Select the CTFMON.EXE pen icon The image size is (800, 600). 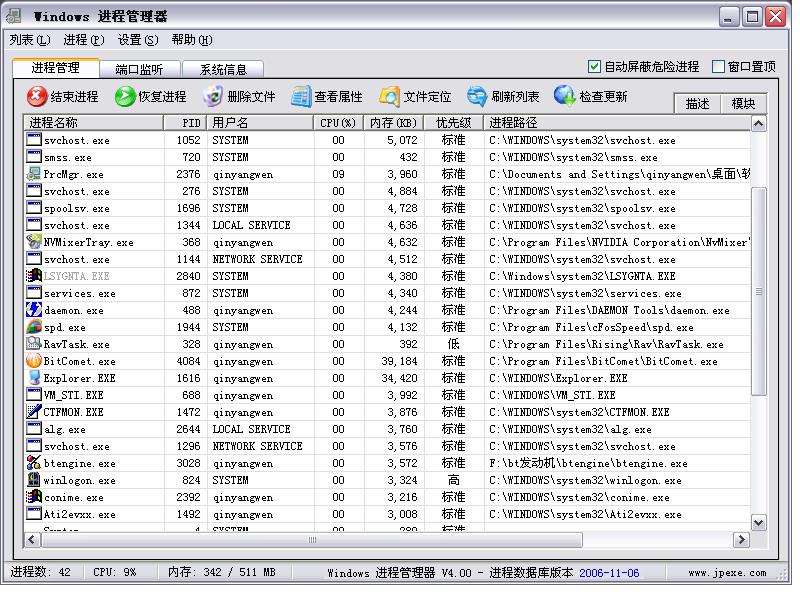click(x=34, y=412)
